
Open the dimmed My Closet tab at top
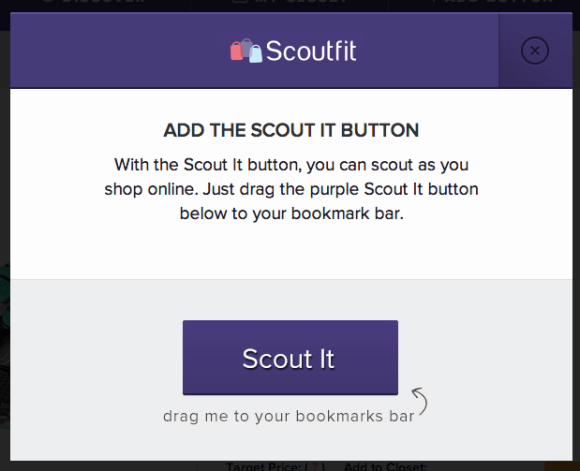click(290, 2)
